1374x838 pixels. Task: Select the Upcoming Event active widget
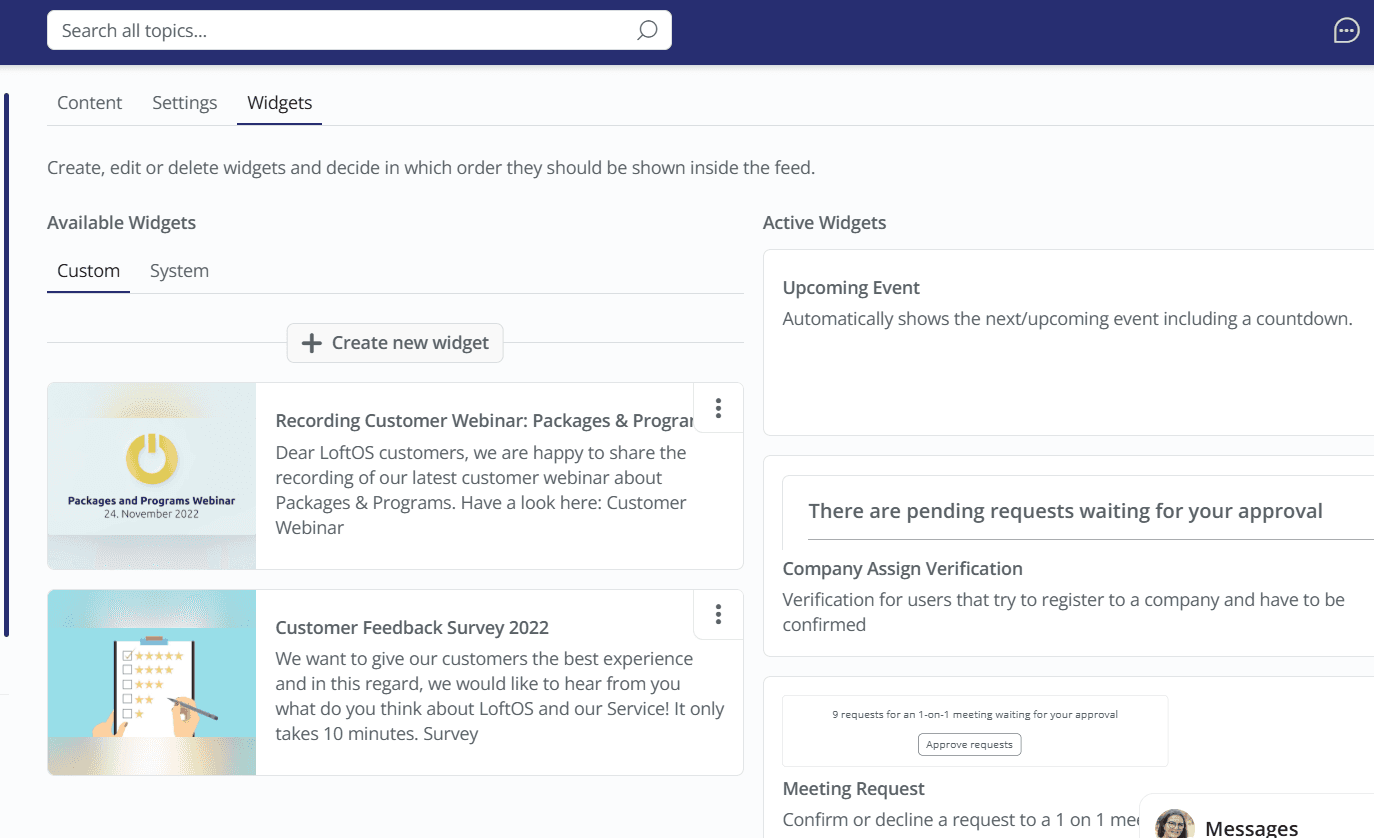click(851, 288)
